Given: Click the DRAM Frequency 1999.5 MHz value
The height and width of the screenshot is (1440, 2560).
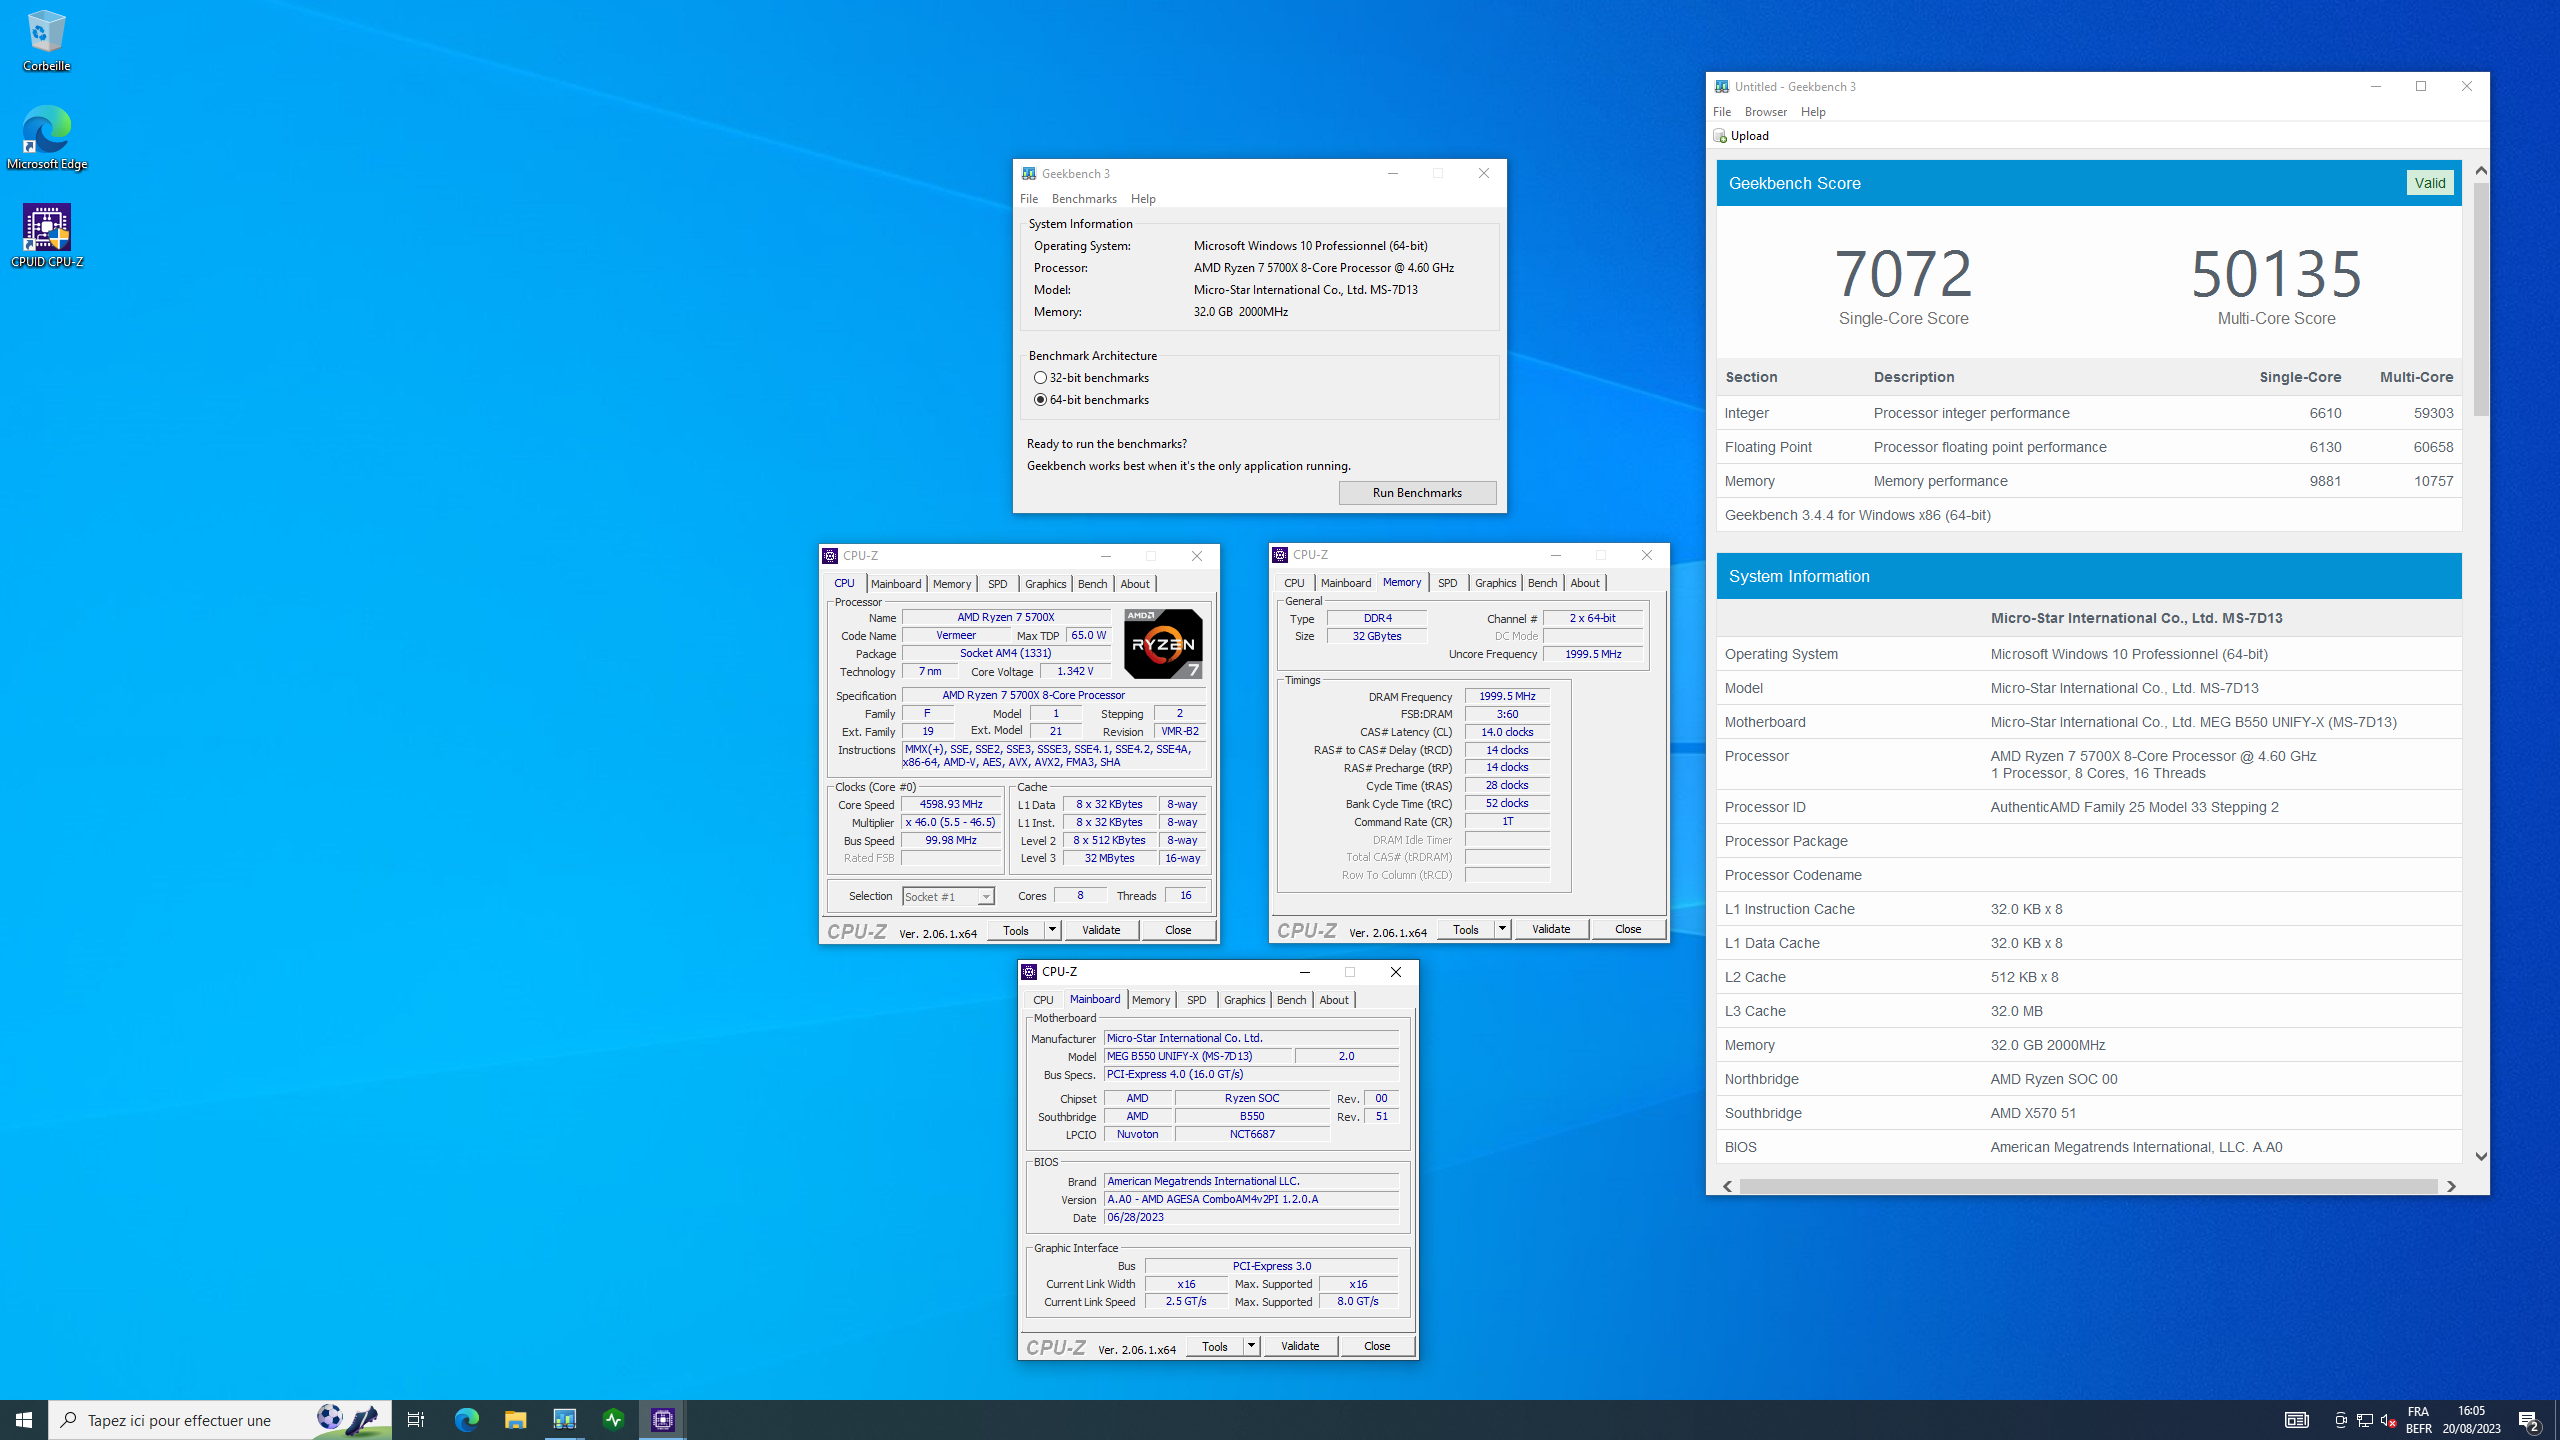Looking at the screenshot, I should coord(1507,696).
